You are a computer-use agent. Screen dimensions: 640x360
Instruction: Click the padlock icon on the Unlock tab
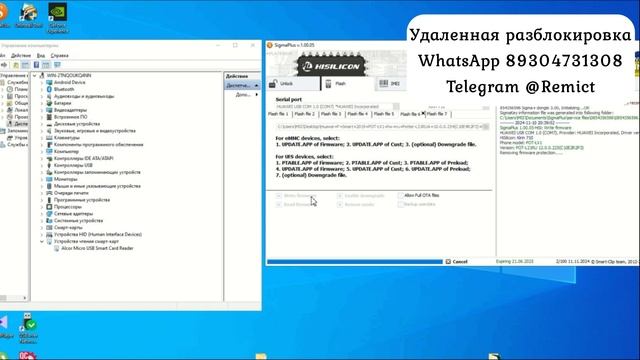(273, 83)
